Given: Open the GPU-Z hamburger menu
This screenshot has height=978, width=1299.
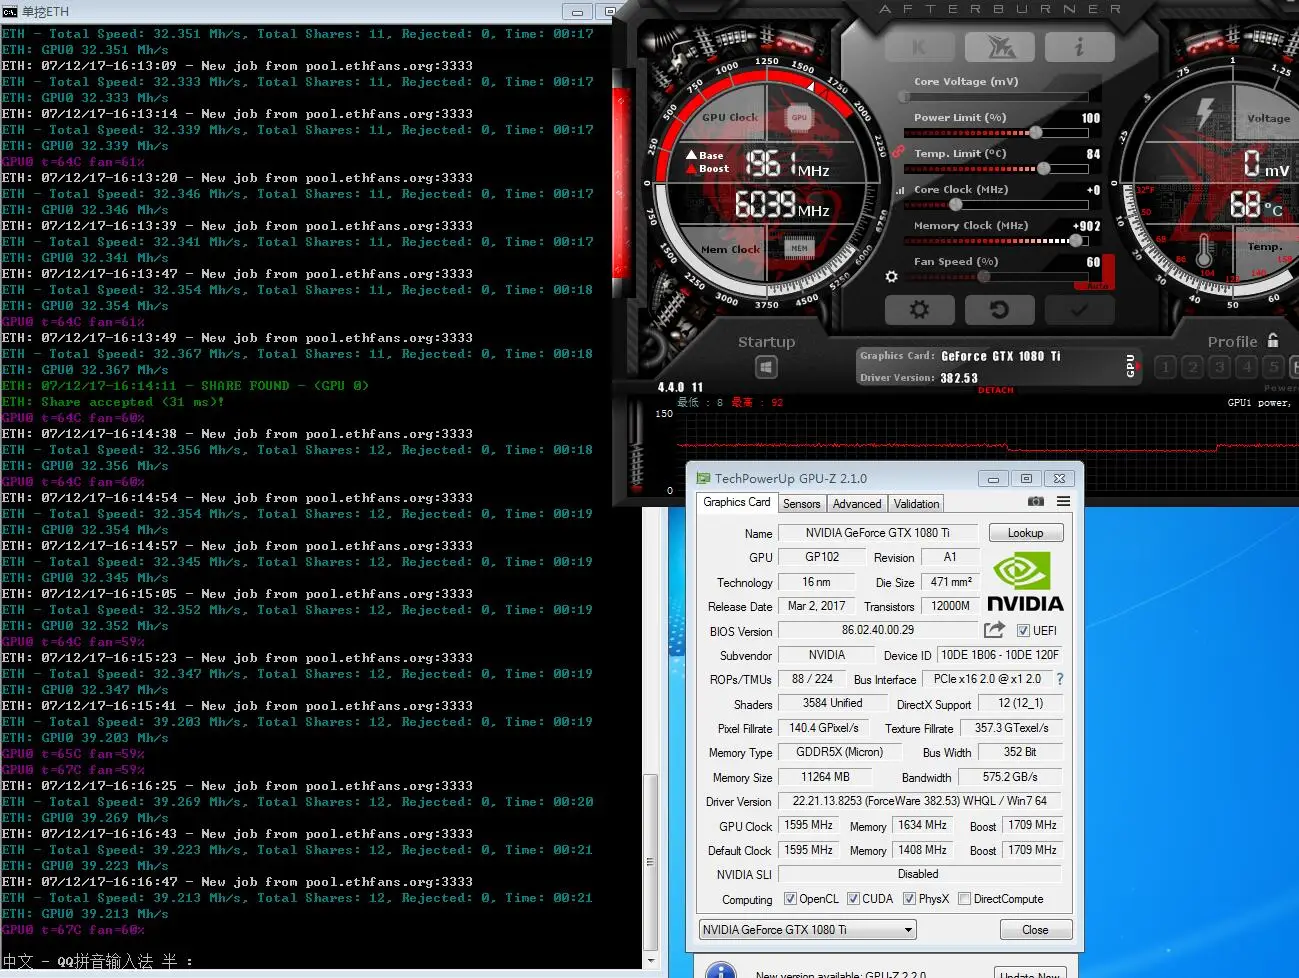Looking at the screenshot, I should coord(1063,501).
